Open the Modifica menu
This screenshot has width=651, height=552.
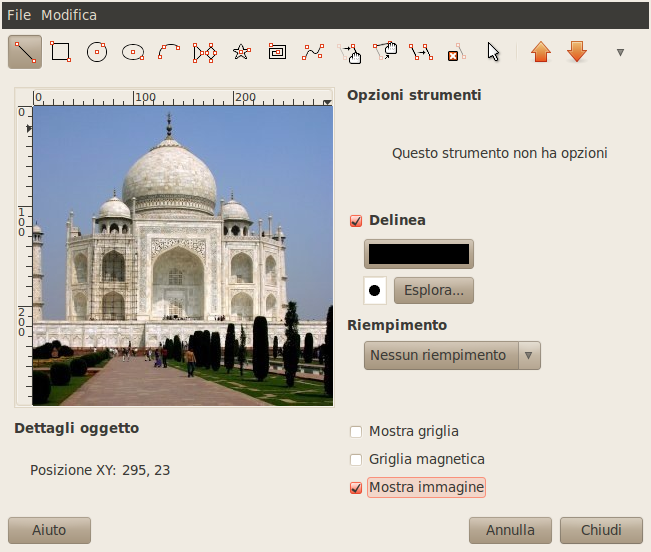[x=69, y=15]
